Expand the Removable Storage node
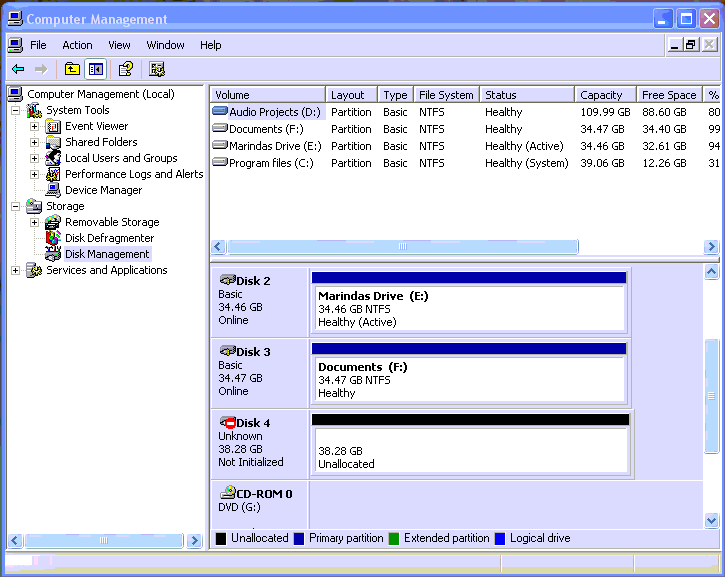This screenshot has height=577, width=725. (x=34, y=222)
